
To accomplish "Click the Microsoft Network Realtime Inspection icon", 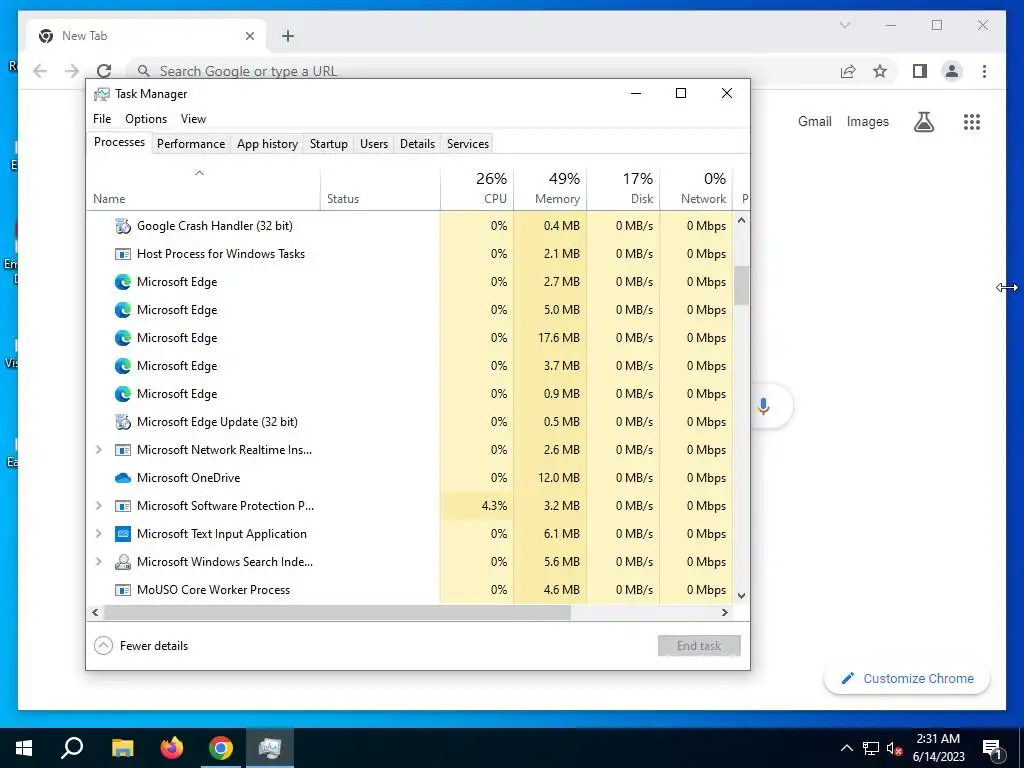I will (122, 450).
